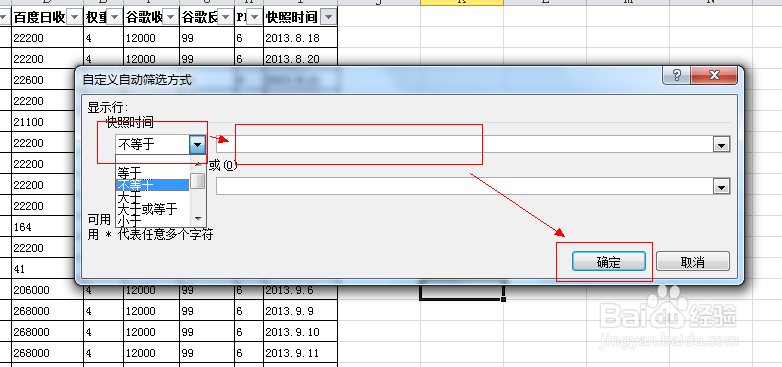Select the 或(O) radio option

(x=222, y=166)
